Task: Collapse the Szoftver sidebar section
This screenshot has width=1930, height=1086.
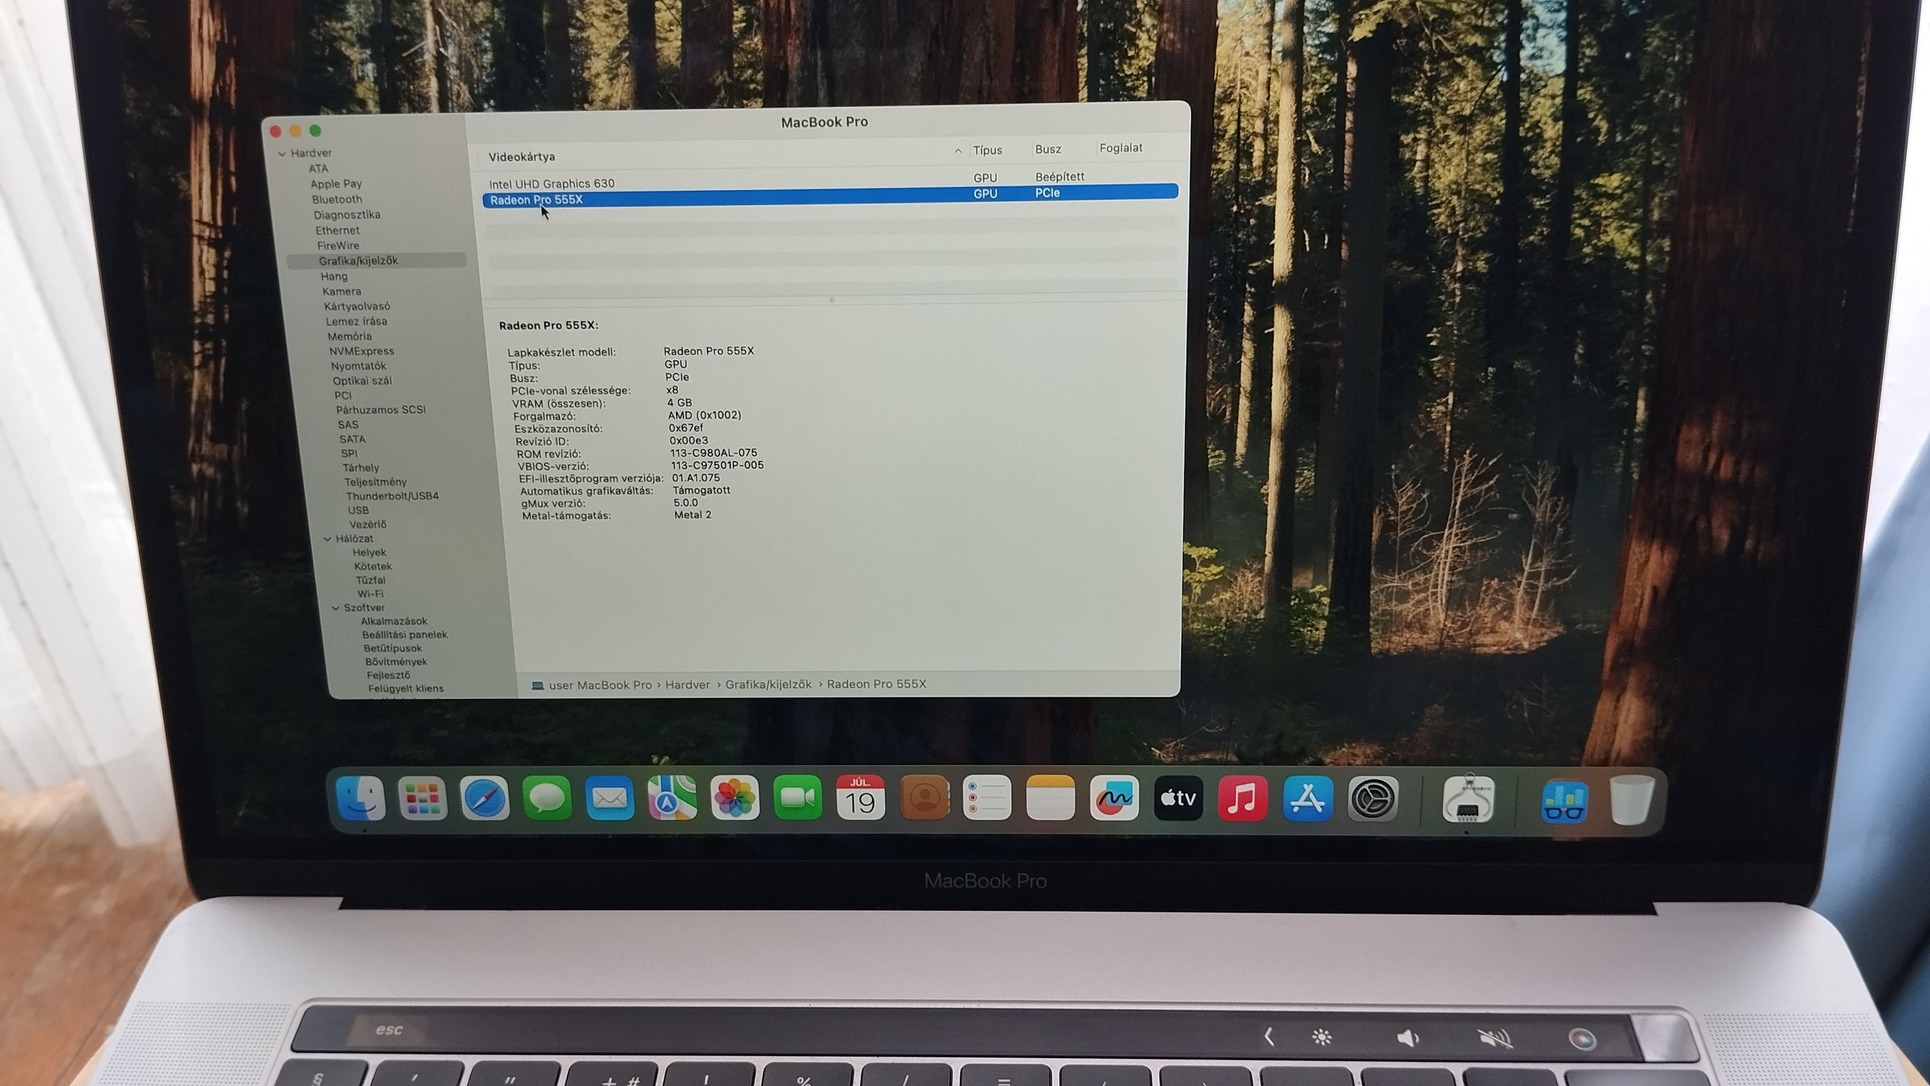Action: (x=335, y=608)
